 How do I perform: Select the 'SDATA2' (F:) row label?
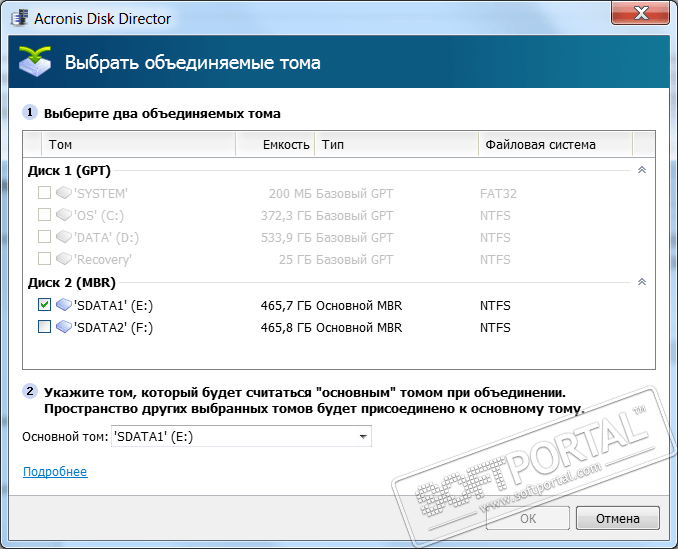[113, 328]
